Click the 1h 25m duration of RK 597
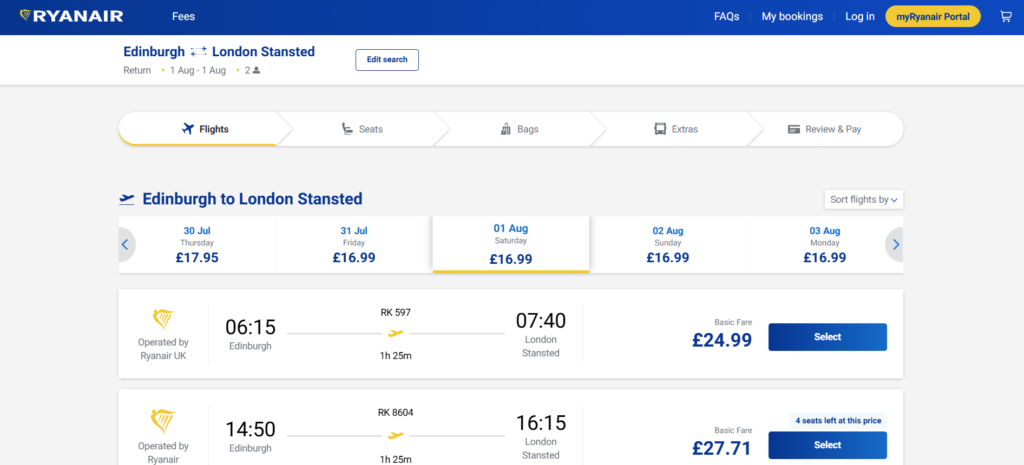 [x=396, y=356]
